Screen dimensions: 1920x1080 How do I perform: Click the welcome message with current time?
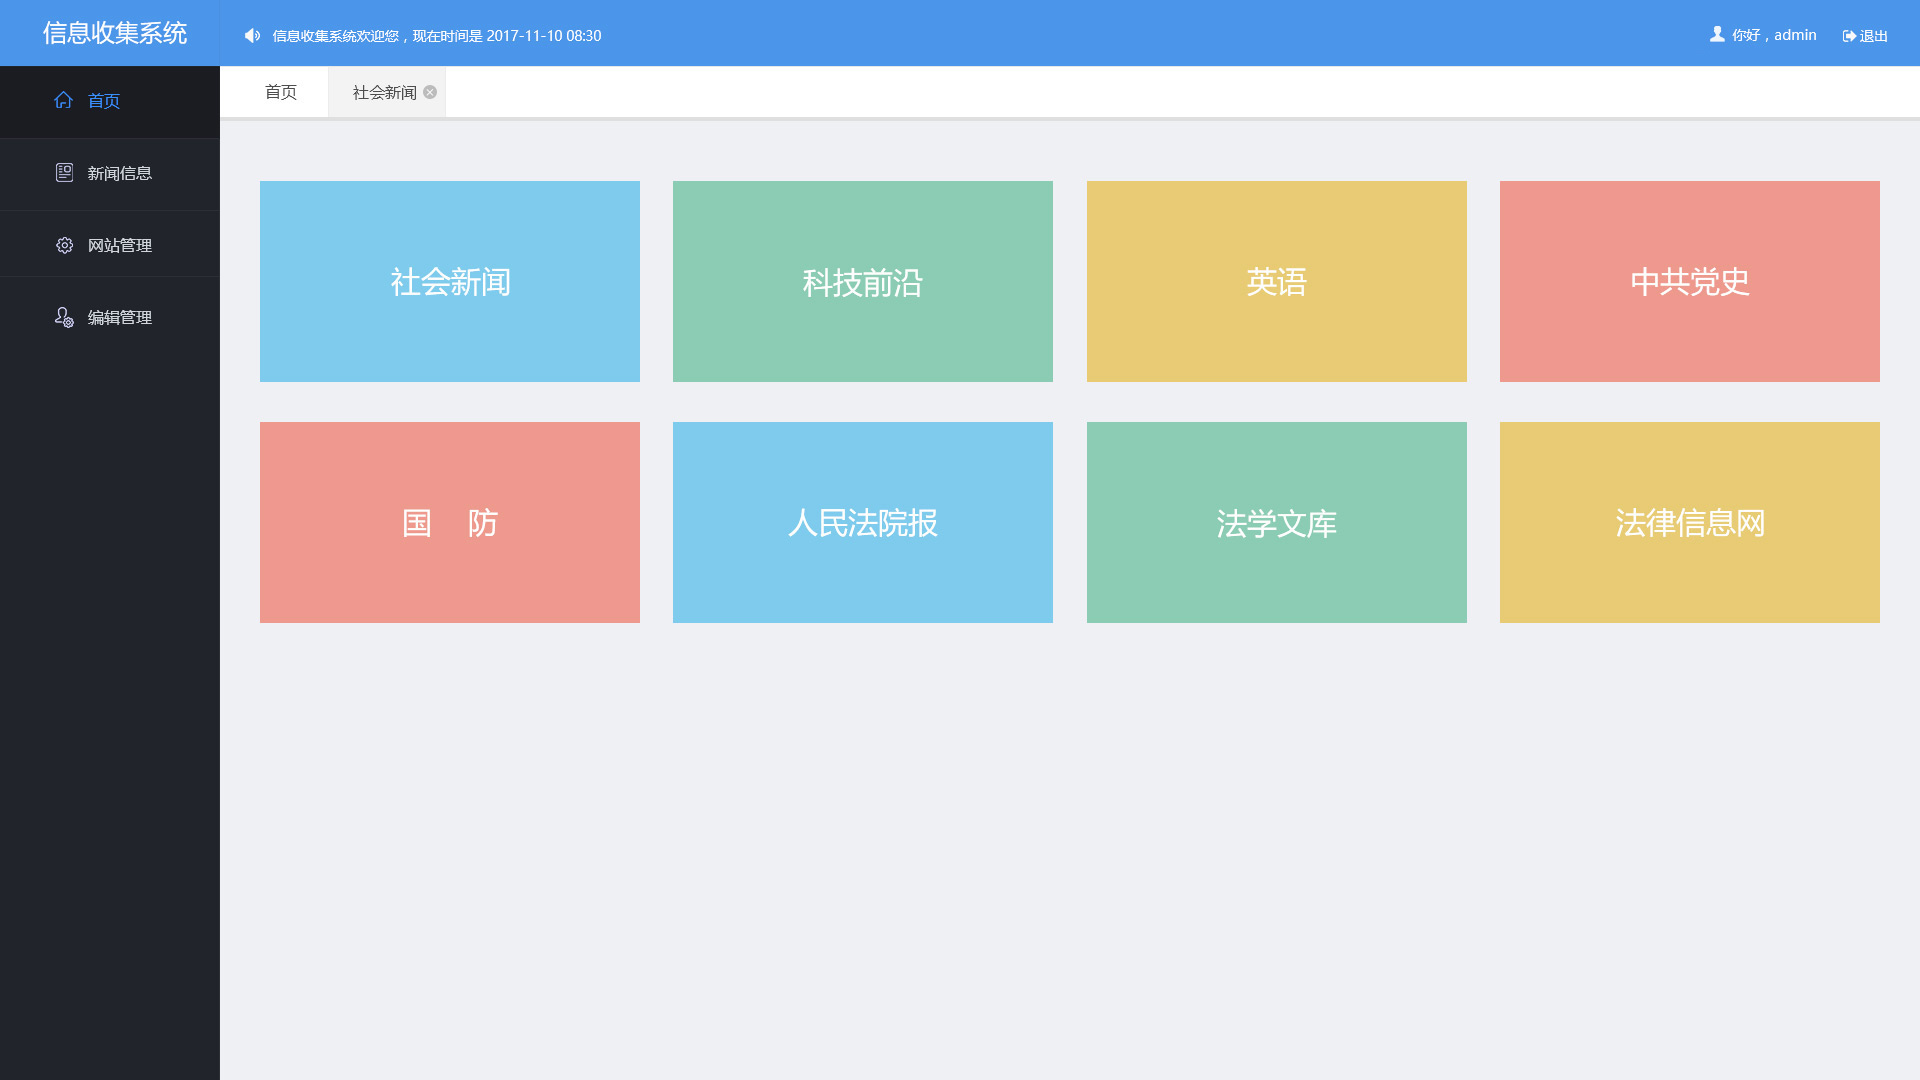437,36
